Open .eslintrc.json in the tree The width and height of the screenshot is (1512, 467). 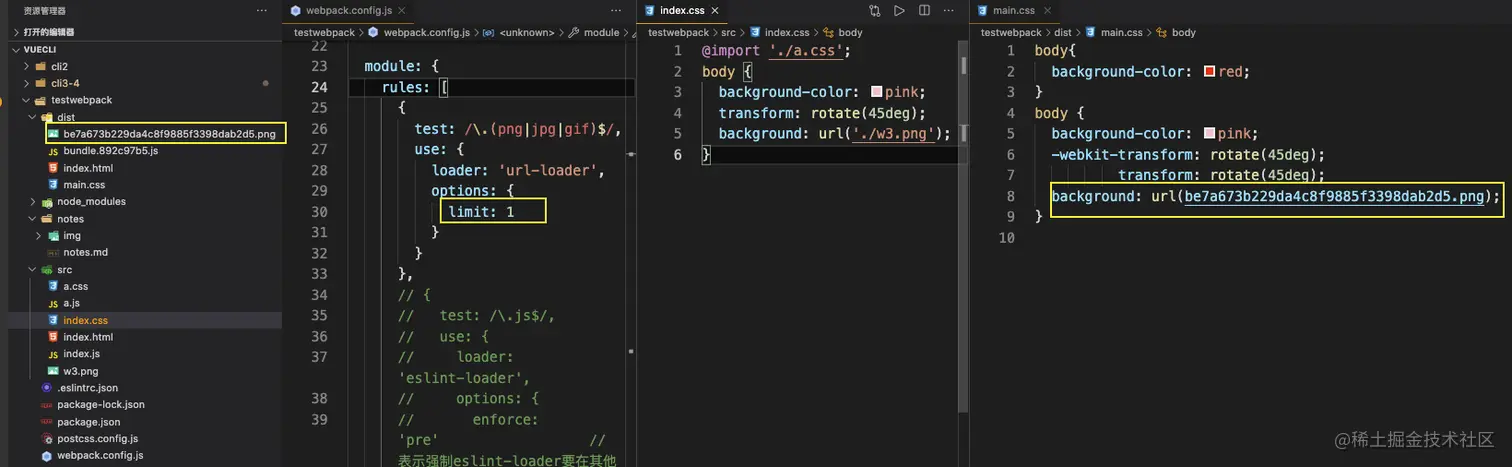pos(87,388)
